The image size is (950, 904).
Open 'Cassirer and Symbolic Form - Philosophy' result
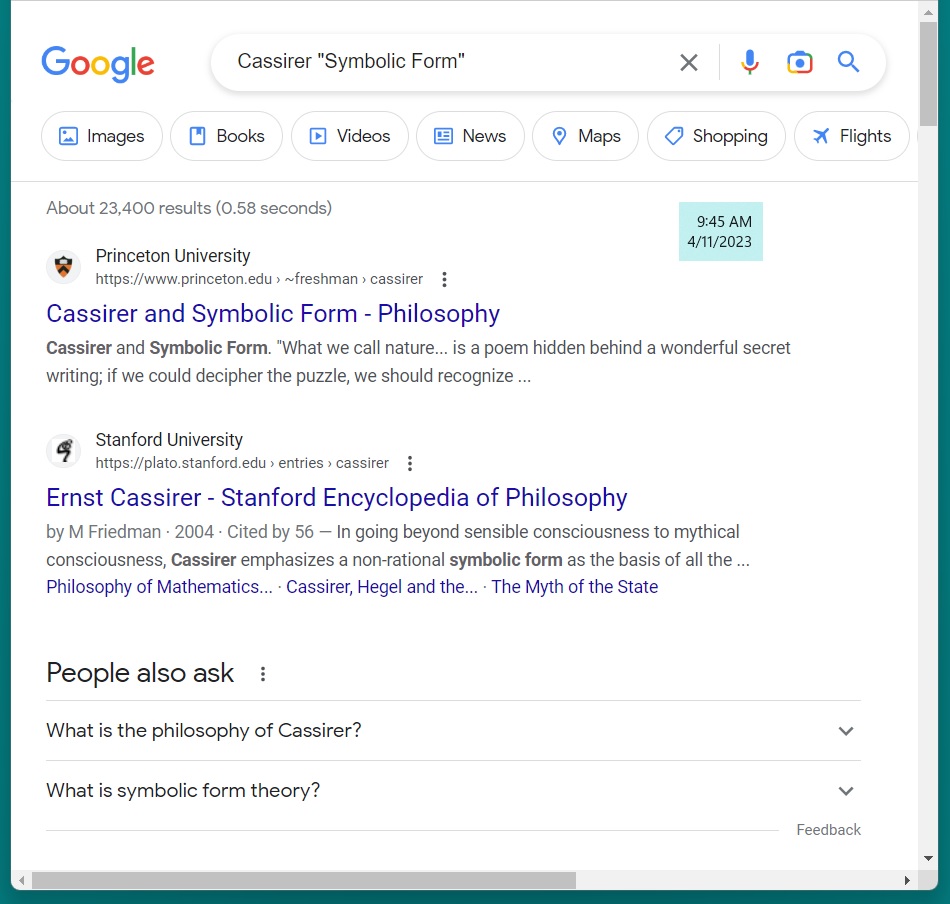(273, 314)
